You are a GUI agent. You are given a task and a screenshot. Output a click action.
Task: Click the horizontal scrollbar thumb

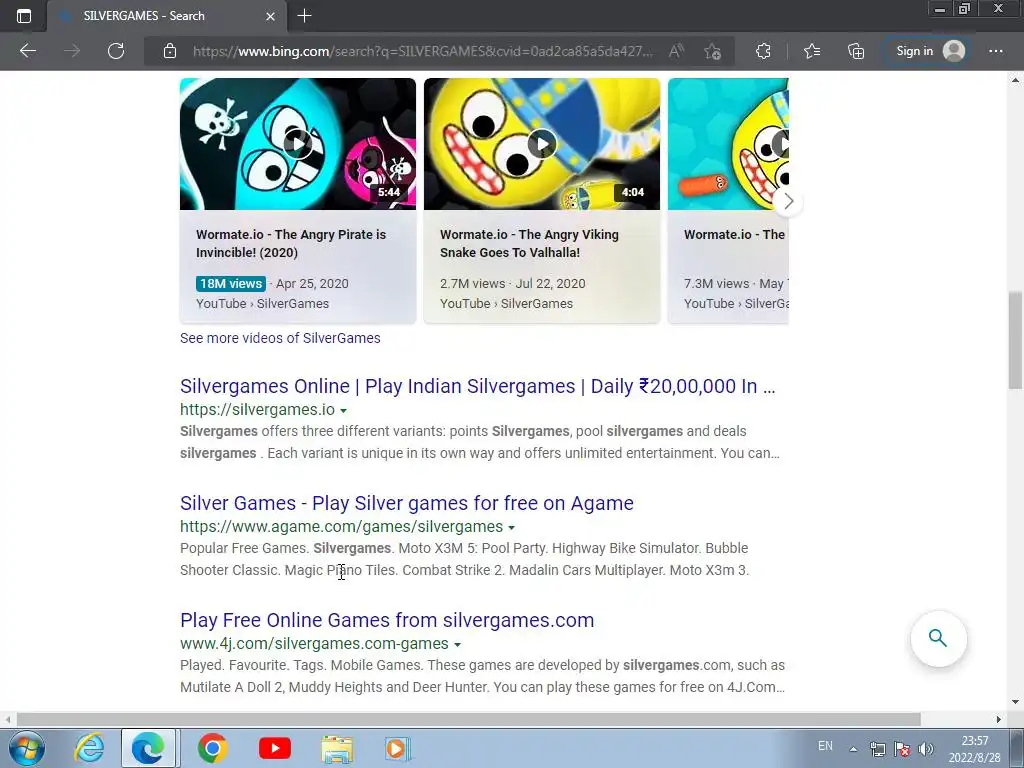click(x=469, y=719)
